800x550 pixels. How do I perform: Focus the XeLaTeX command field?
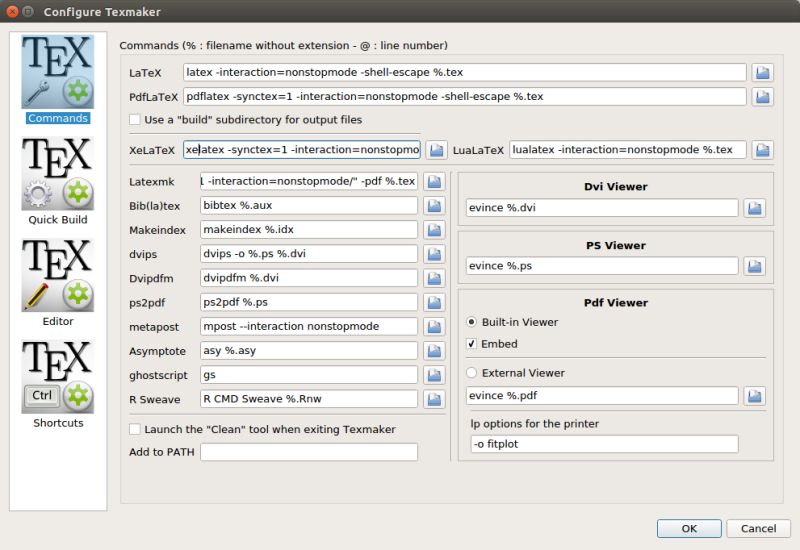coord(302,149)
